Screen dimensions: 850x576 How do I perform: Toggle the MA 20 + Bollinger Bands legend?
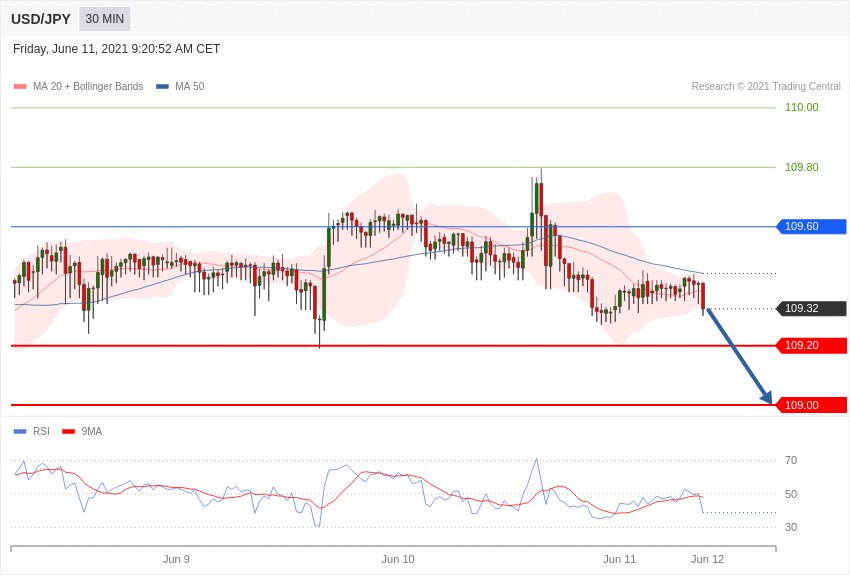coord(79,86)
